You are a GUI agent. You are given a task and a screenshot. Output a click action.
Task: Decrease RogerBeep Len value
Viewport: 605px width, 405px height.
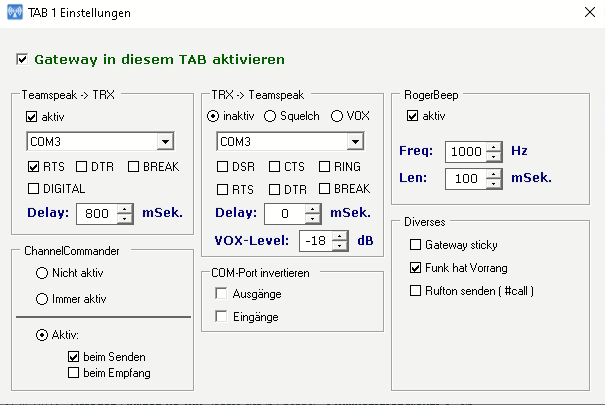493,184
